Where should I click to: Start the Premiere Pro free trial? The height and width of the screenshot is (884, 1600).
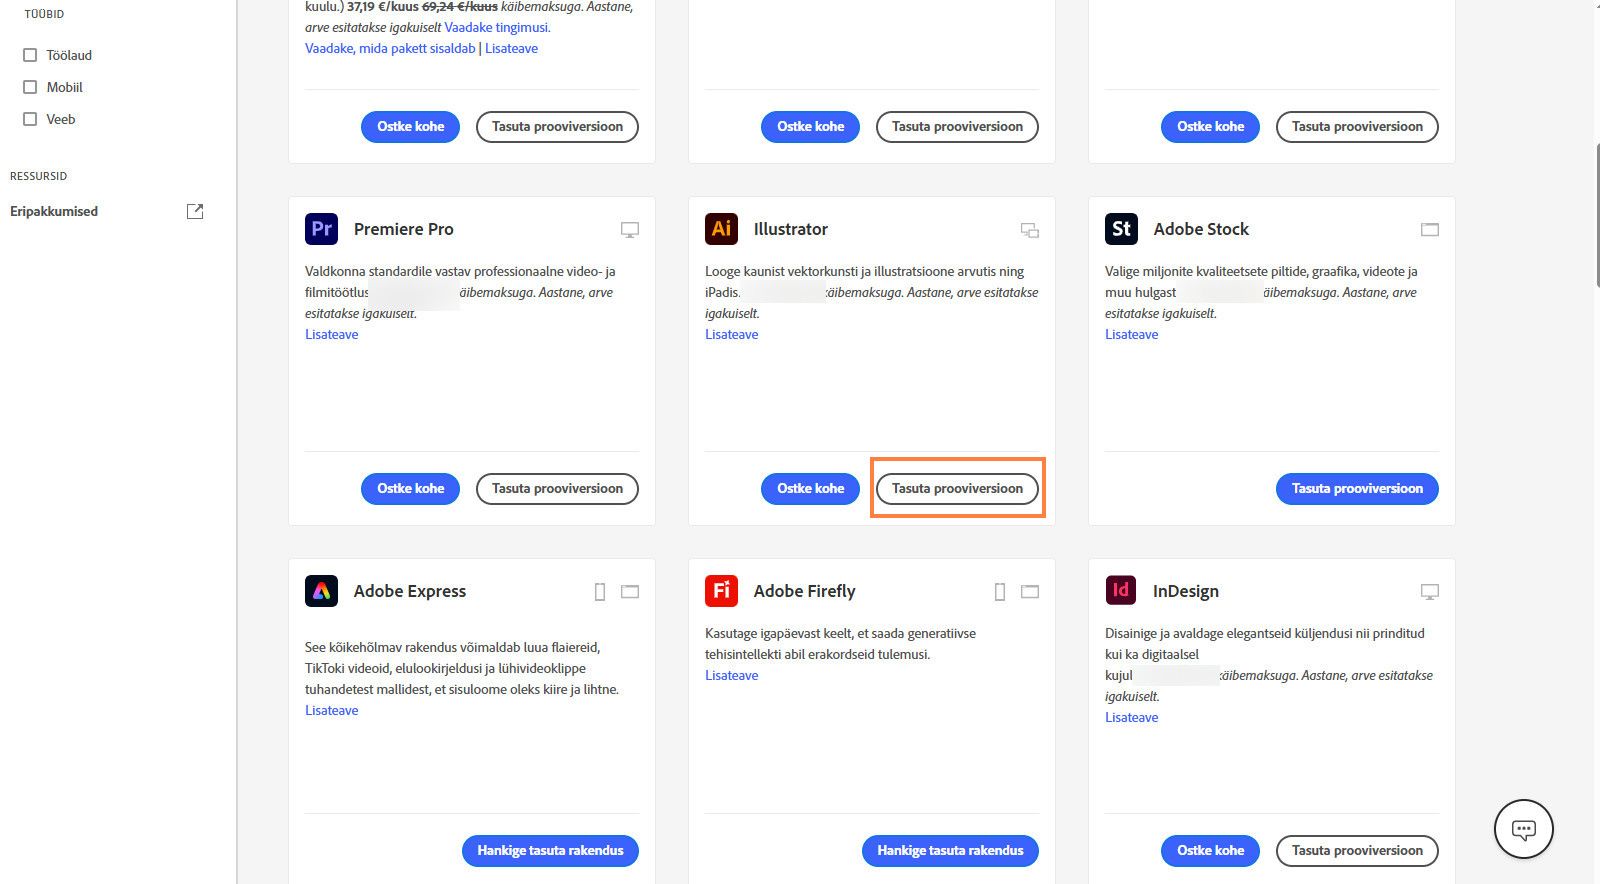coord(557,488)
